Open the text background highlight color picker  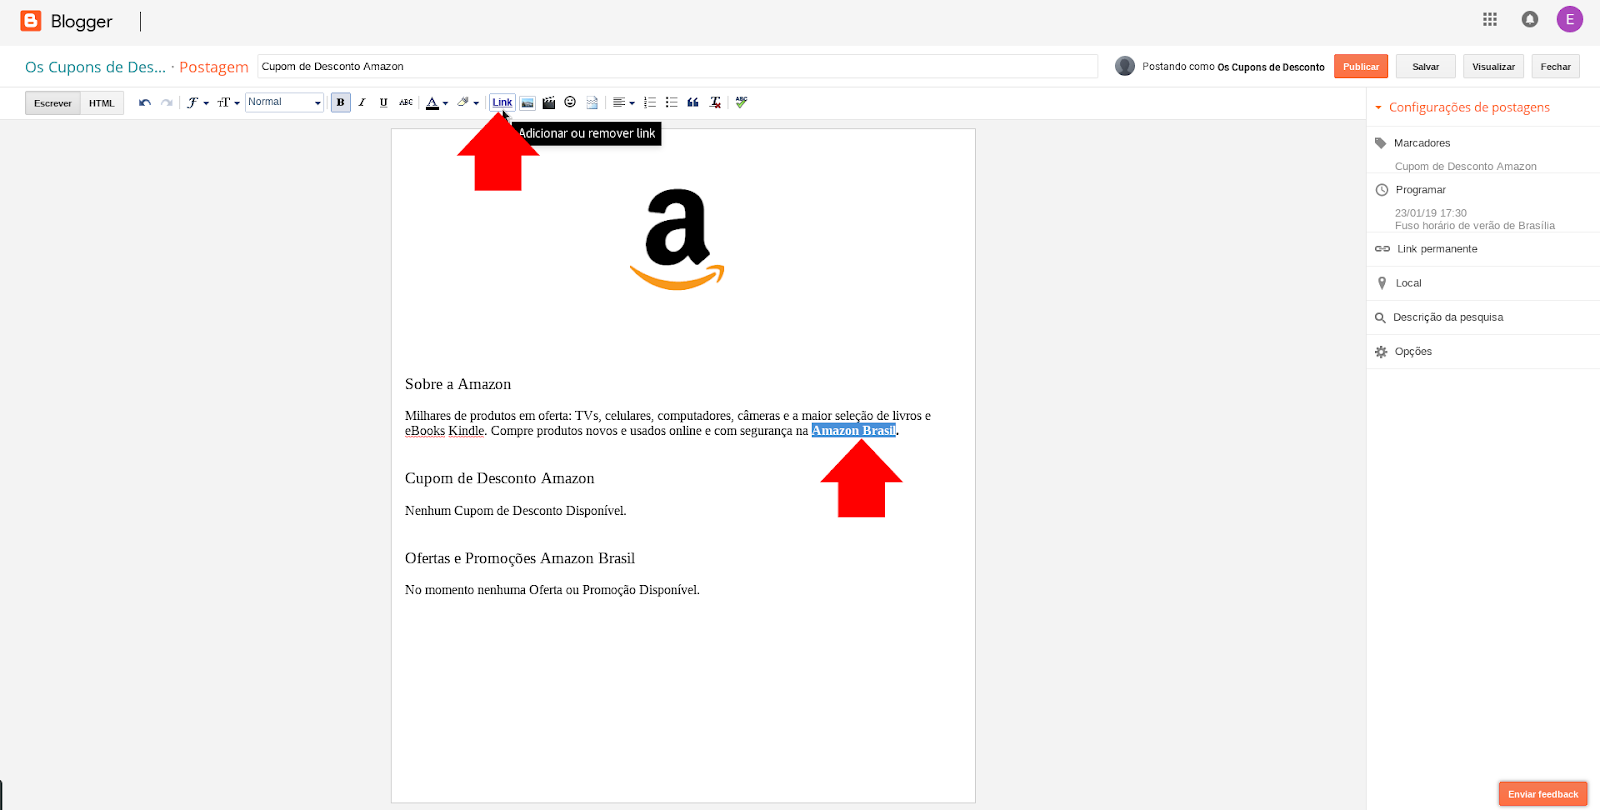coord(468,103)
